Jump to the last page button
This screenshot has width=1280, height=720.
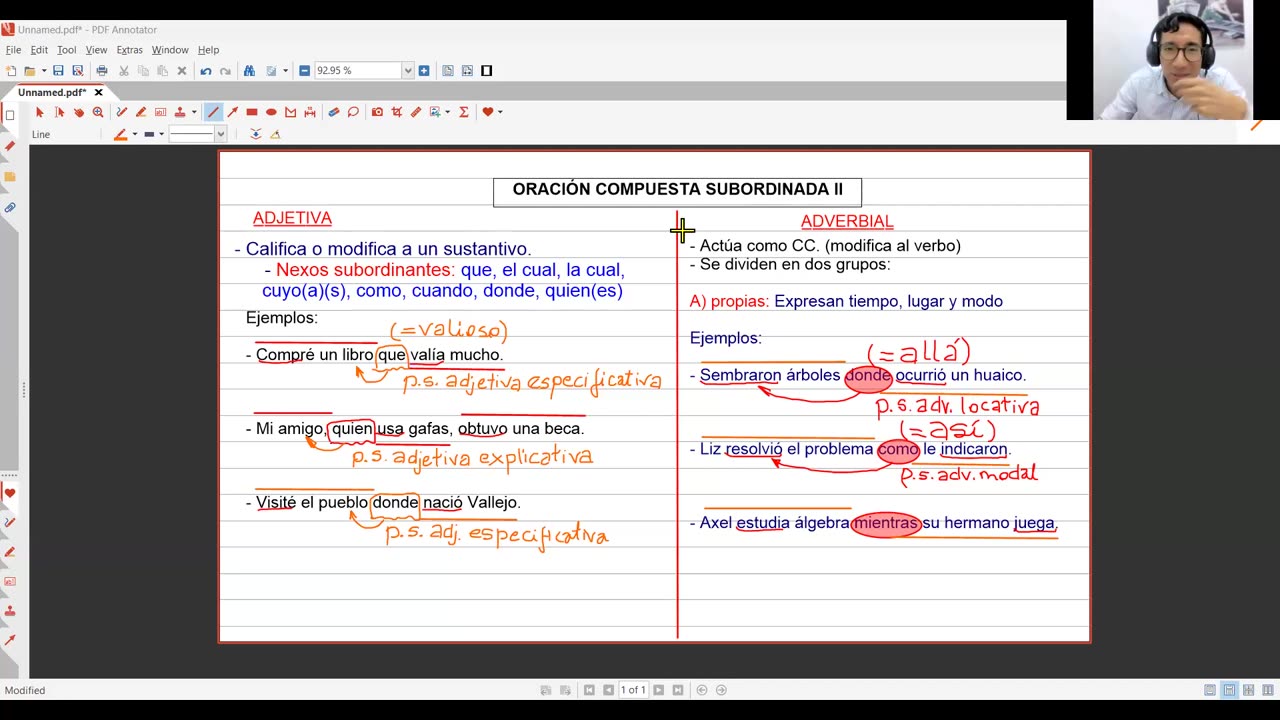(x=677, y=690)
